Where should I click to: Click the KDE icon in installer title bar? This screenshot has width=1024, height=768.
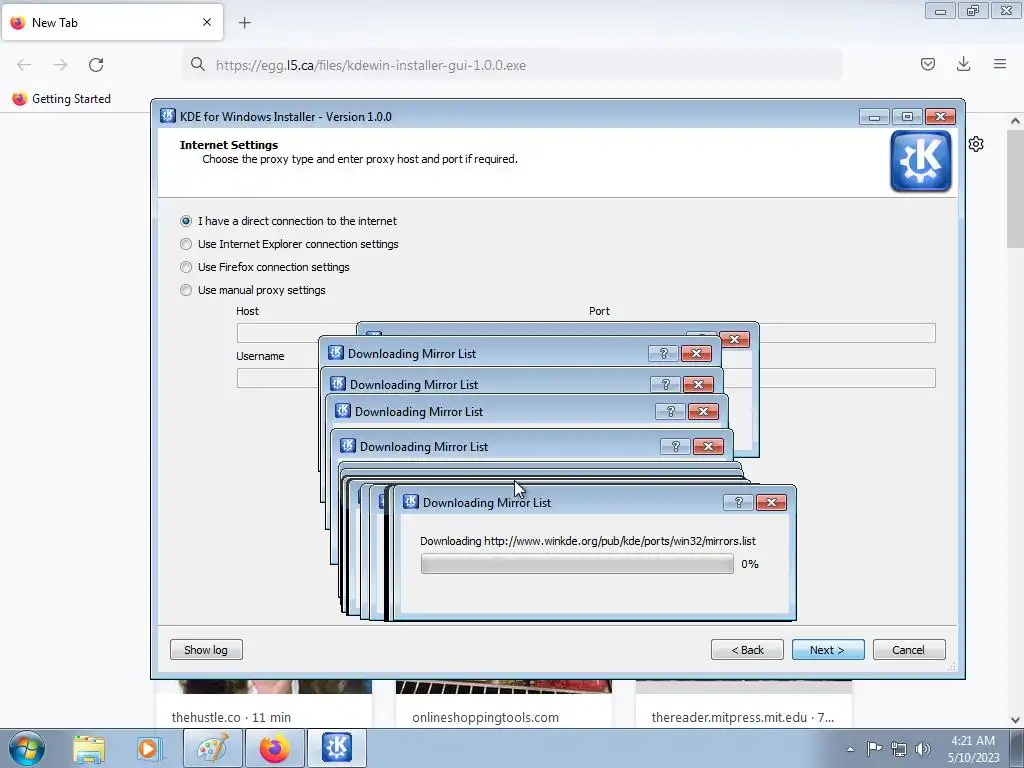[168, 116]
